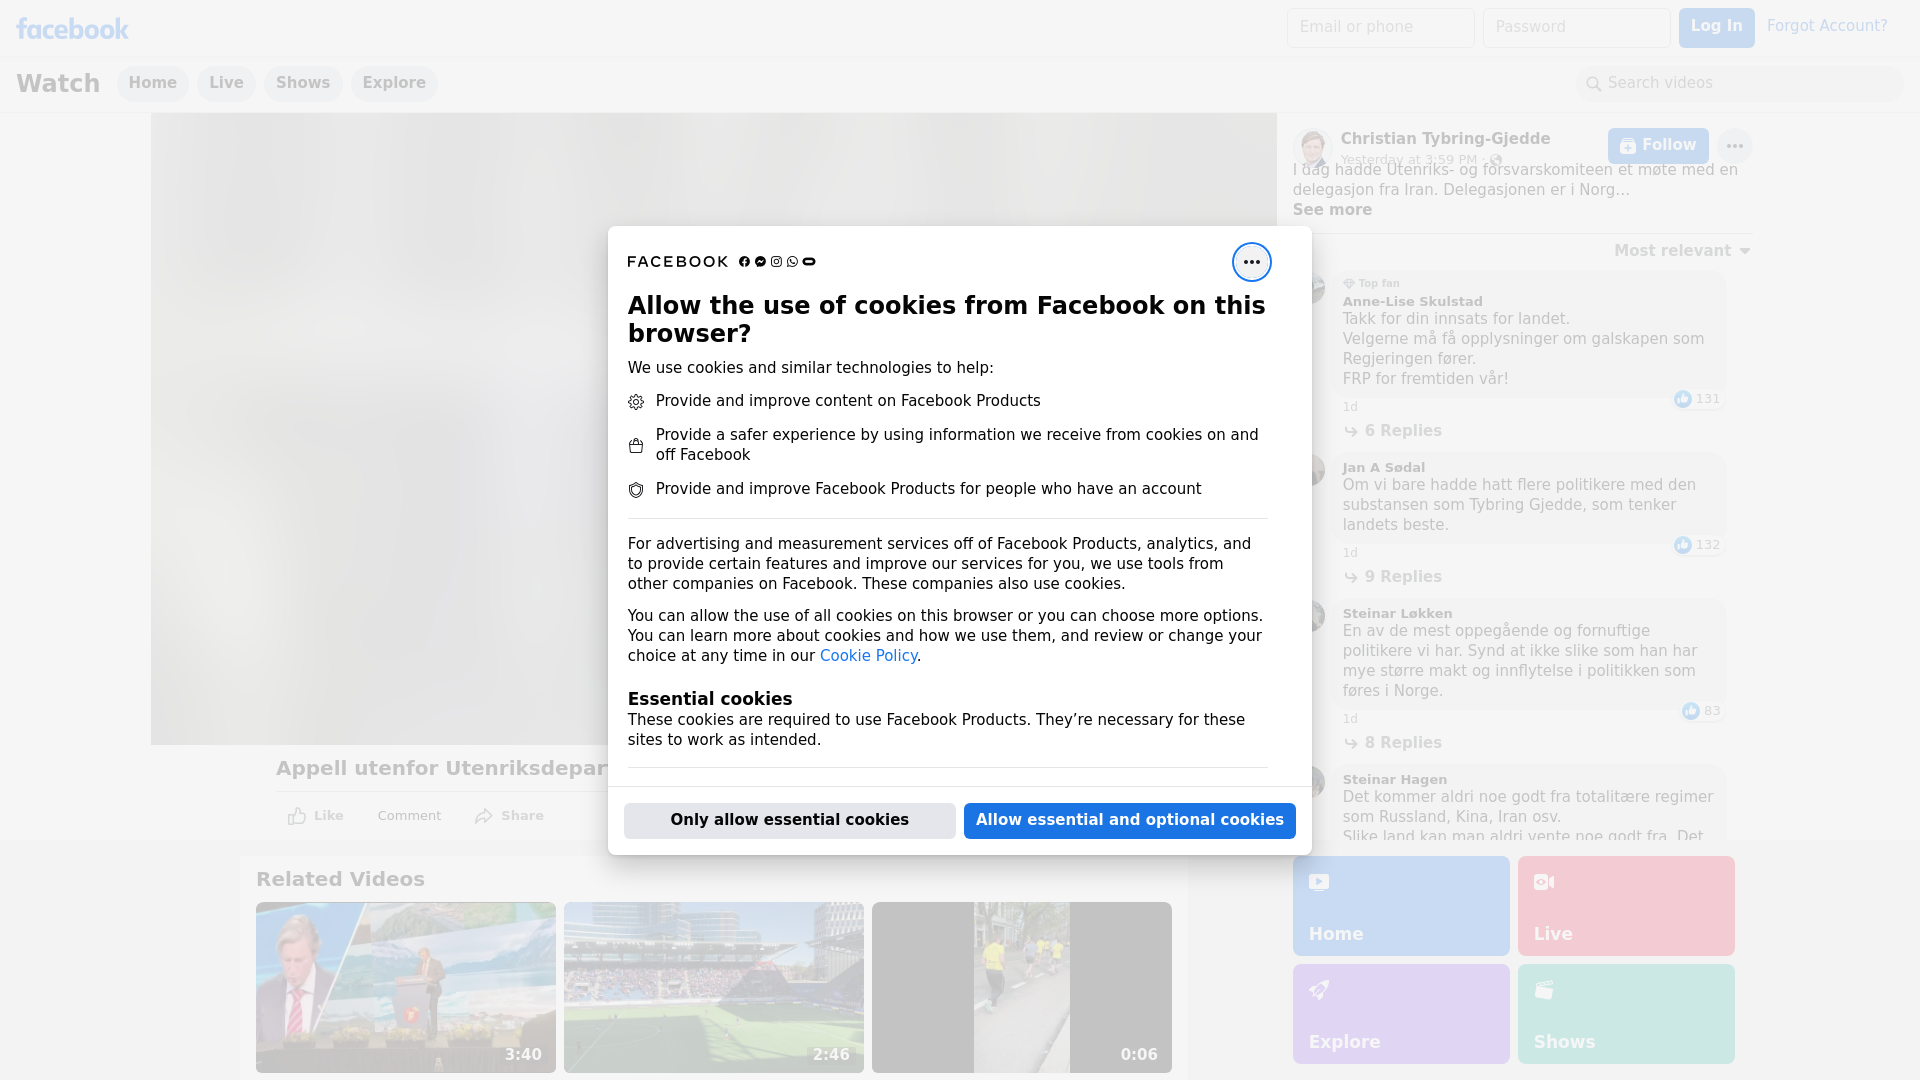The image size is (1920, 1080).
Task: Click the Essential cookies heading text
Action: [710, 699]
